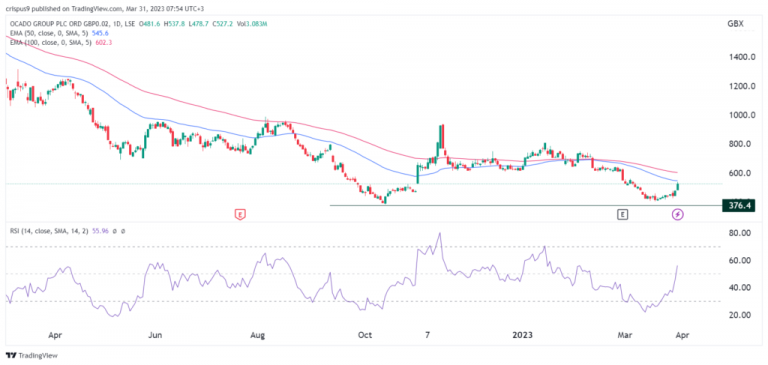Click the RSI 60.00 axis label
Screen dimensions: 768x365
tap(739, 260)
